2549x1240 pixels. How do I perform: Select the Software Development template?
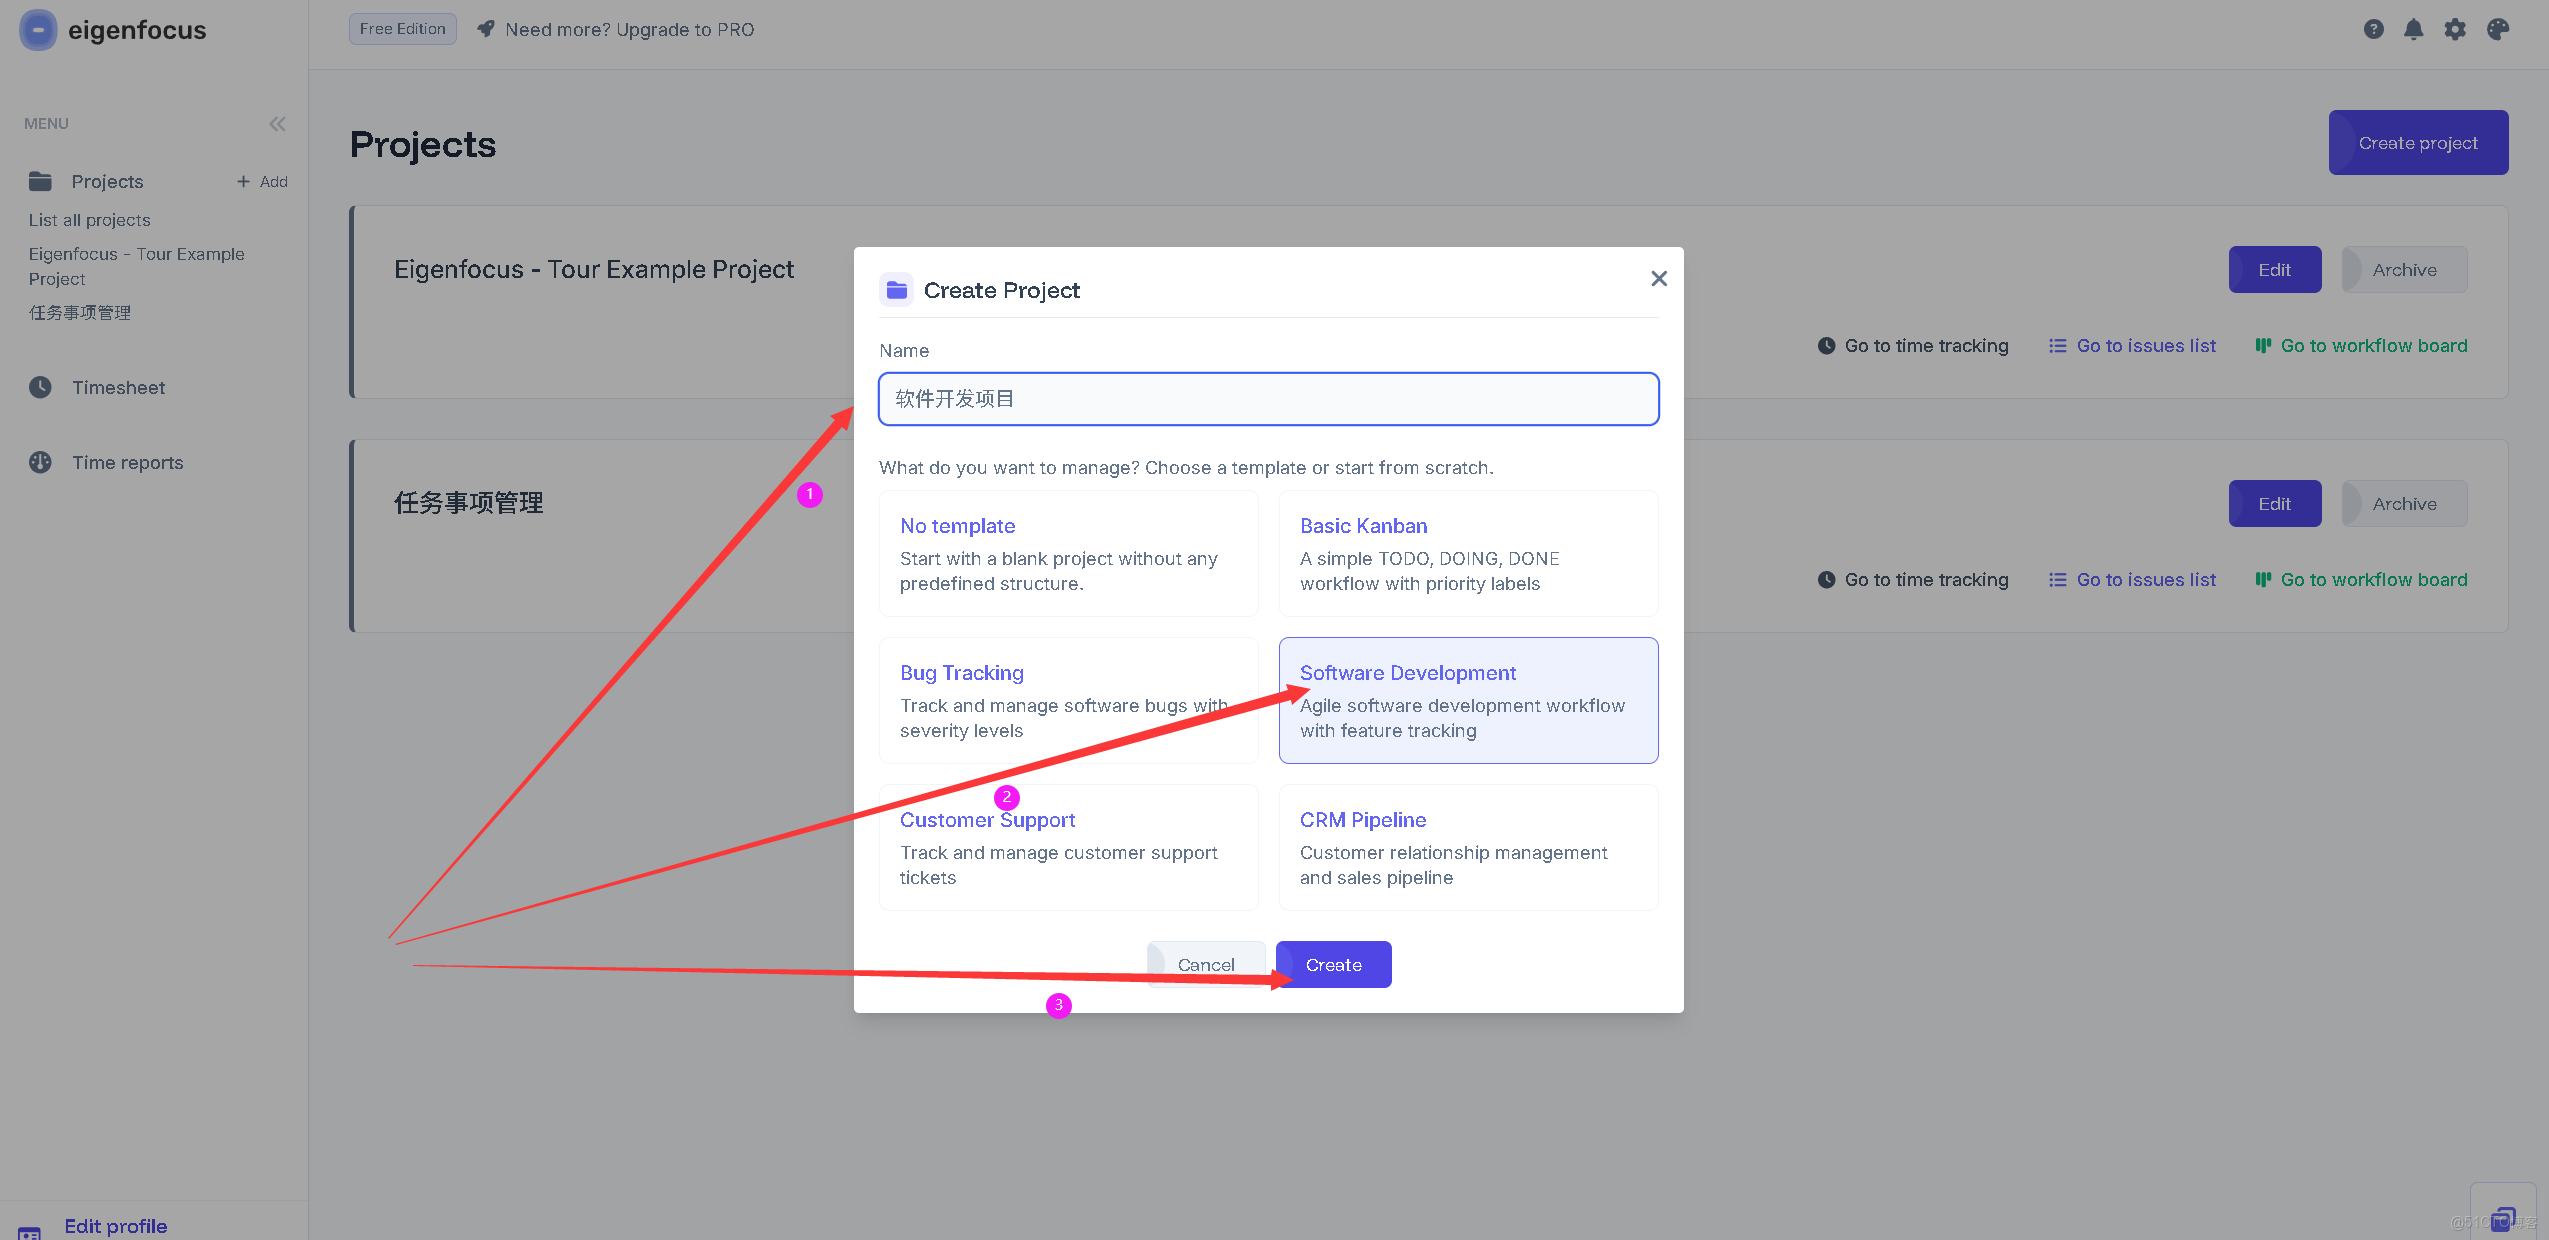coord(1467,700)
